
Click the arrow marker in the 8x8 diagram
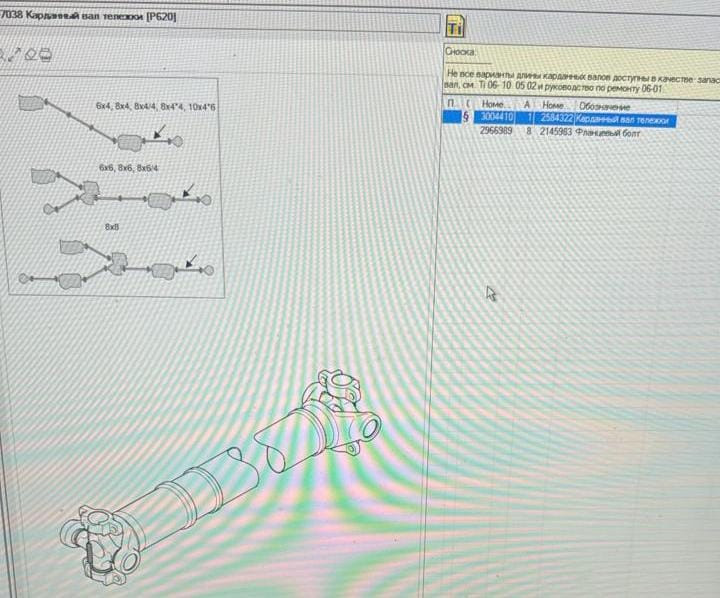coord(193,260)
